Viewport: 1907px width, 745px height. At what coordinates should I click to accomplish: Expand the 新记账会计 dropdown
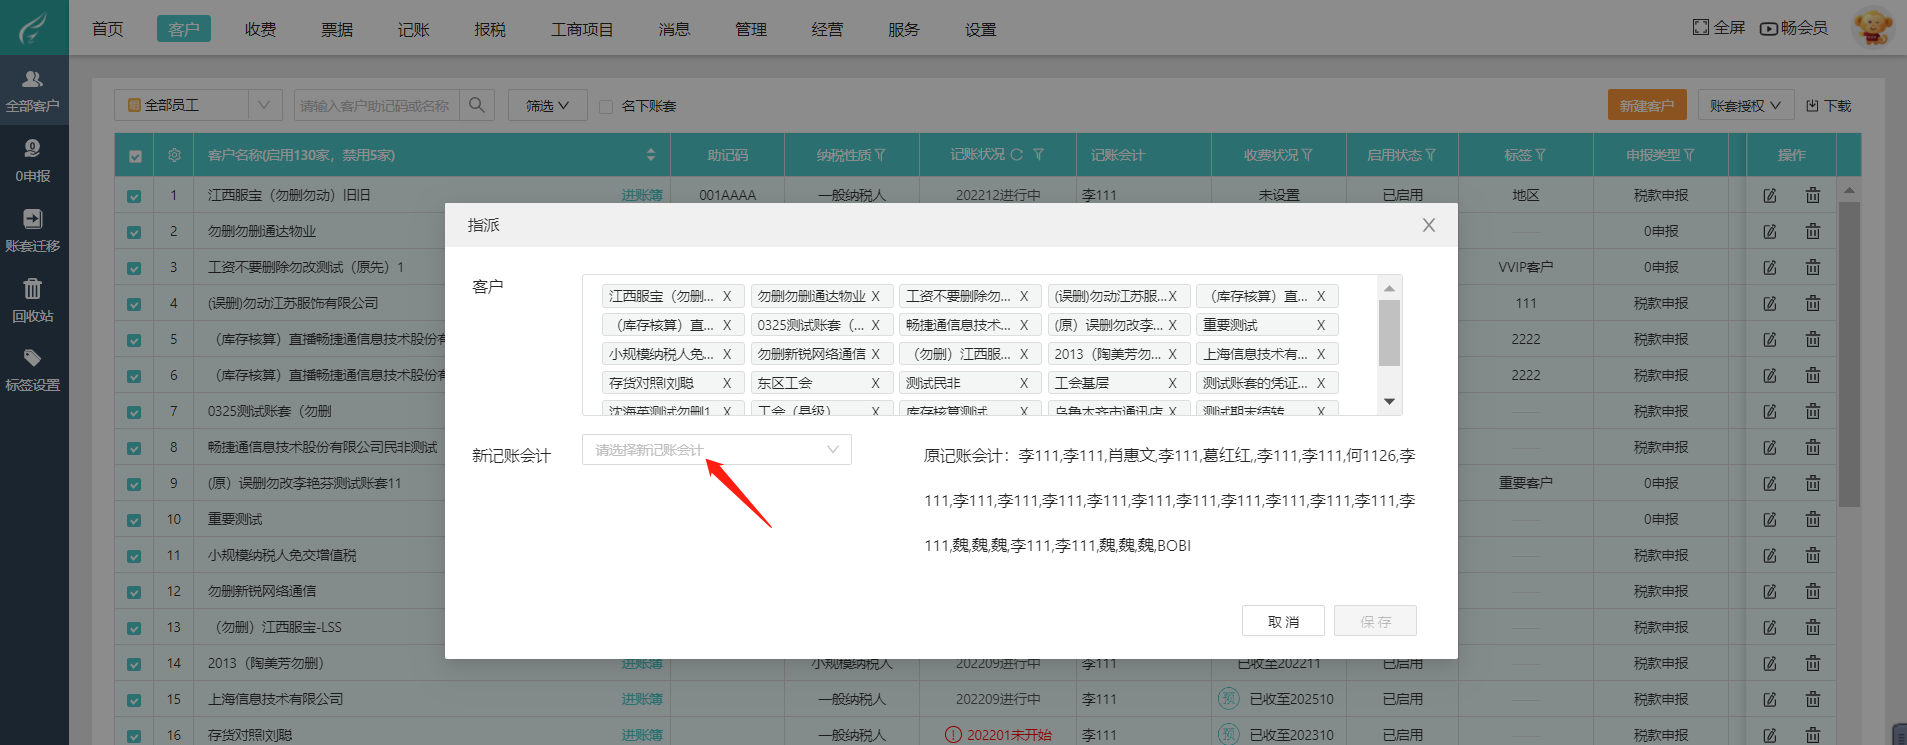tap(716, 450)
